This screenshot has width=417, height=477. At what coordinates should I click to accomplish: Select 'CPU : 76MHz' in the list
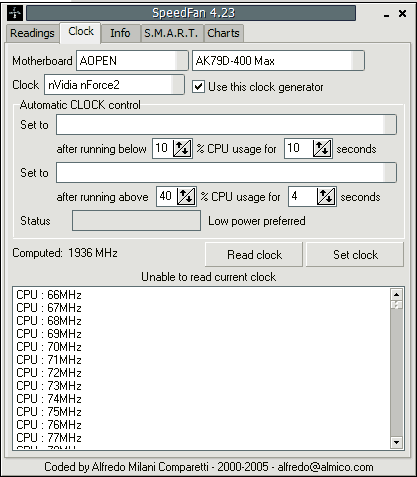tap(49, 425)
